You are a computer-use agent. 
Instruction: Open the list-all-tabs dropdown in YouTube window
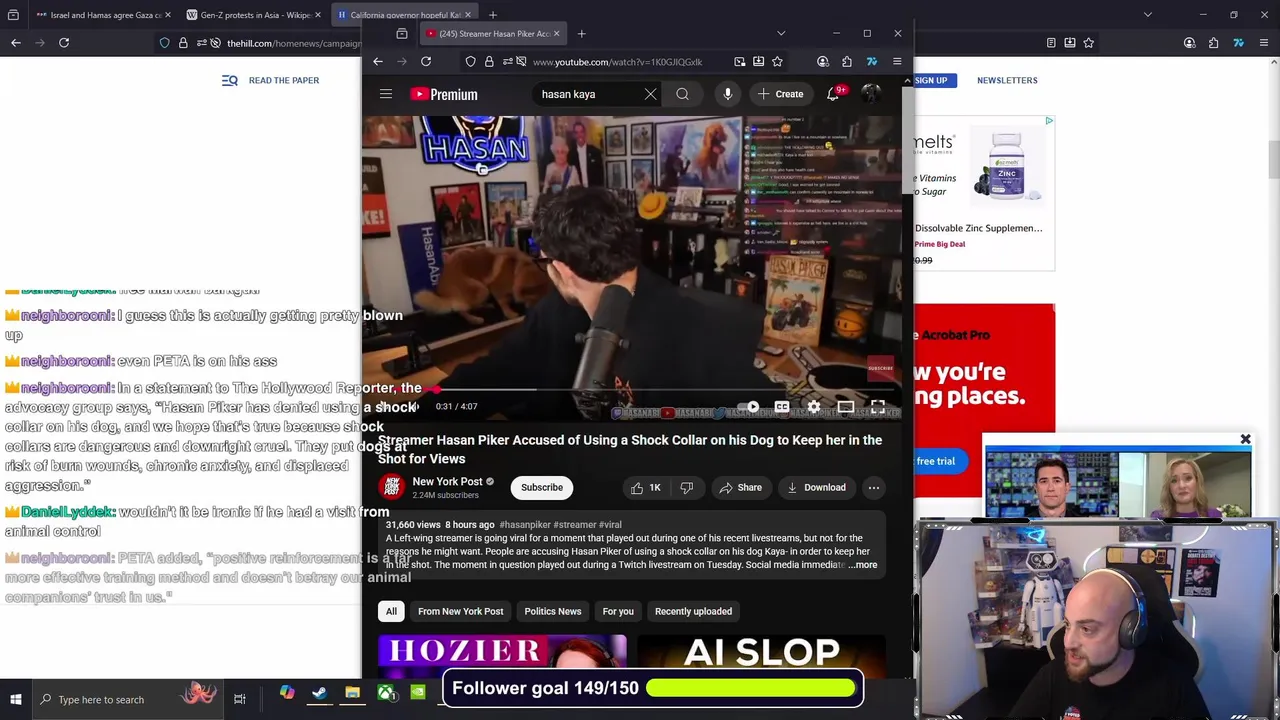(x=781, y=33)
